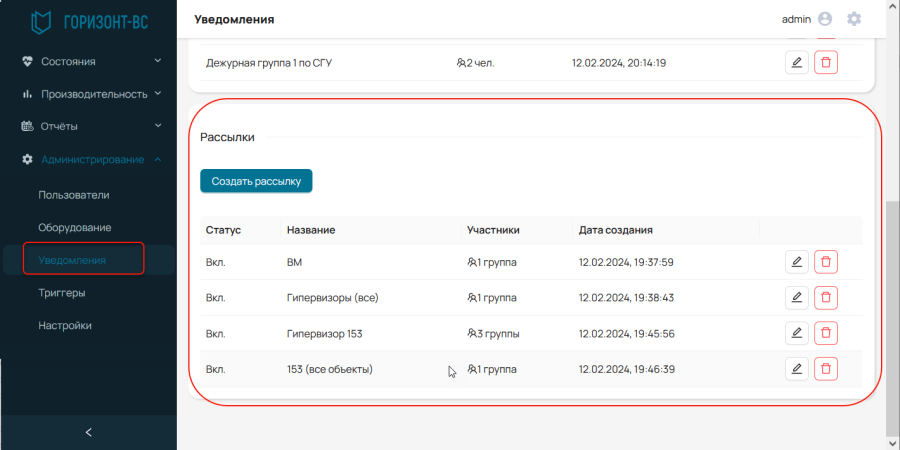This screenshot has height=450, width=900.
Task: Click date 12.02.2024, 20:14:19
Action: [x=619, y=63]
